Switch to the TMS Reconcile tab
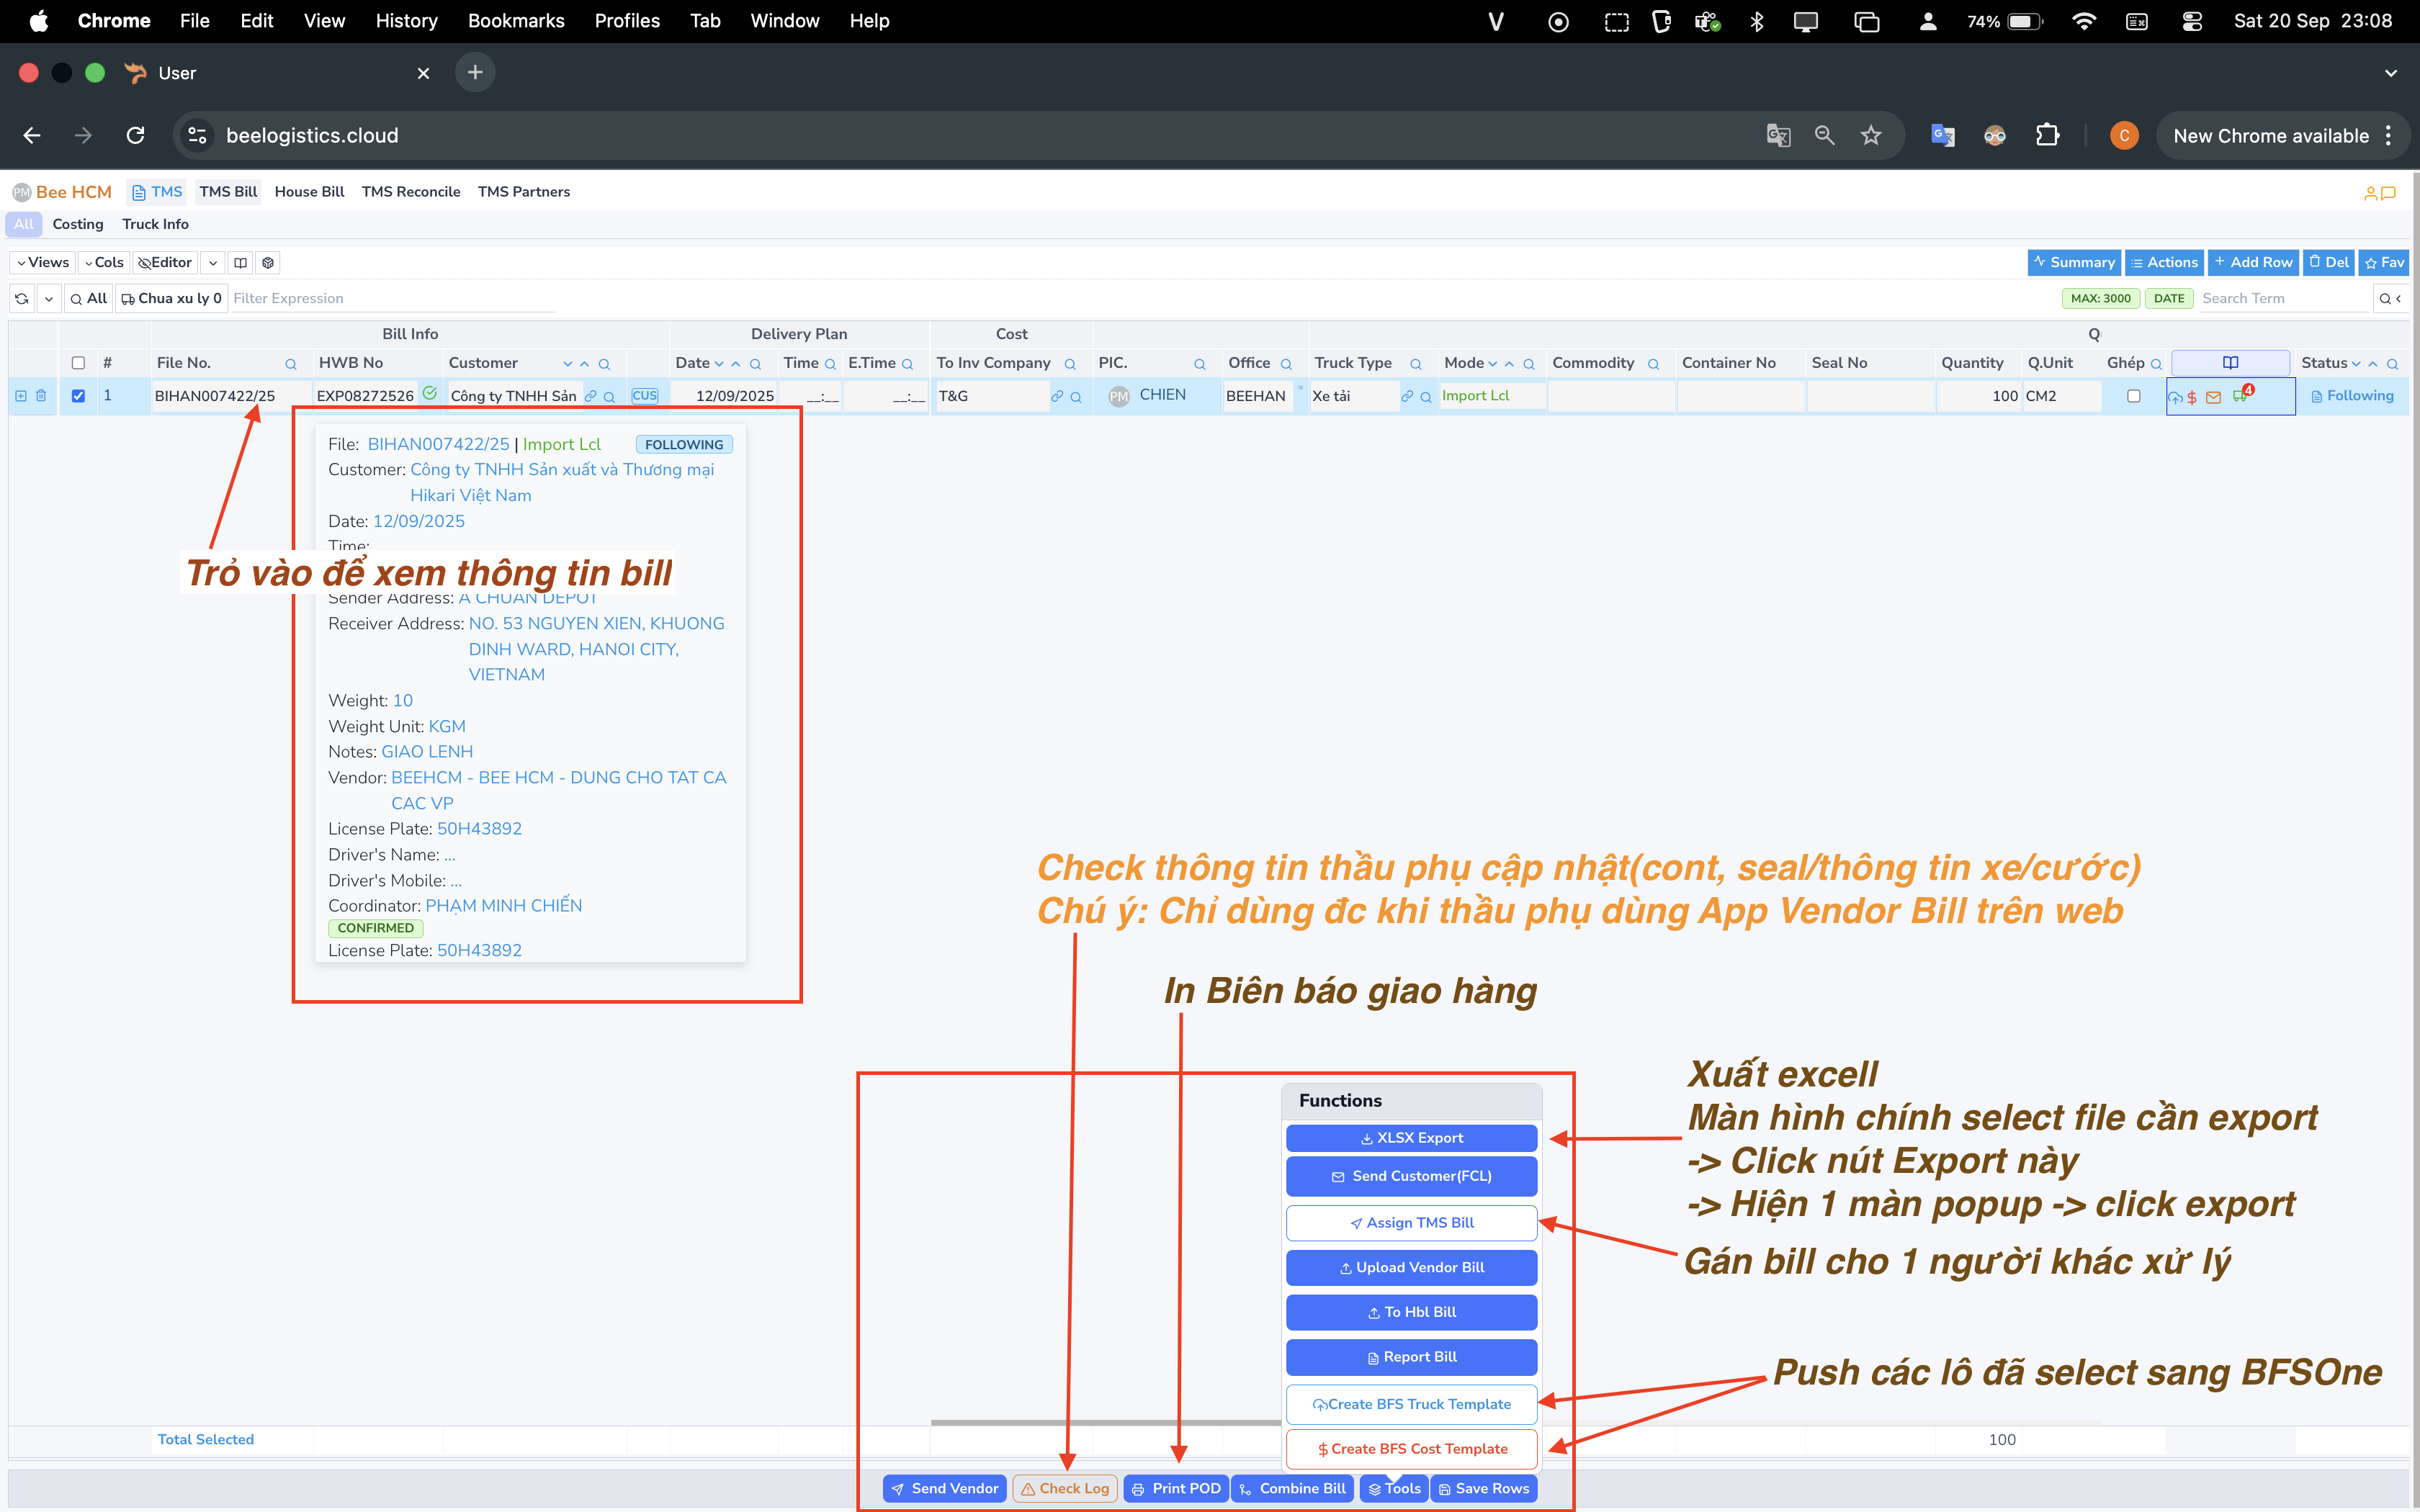Screen dimensions: 2420x1512 (x=411, y=192)
